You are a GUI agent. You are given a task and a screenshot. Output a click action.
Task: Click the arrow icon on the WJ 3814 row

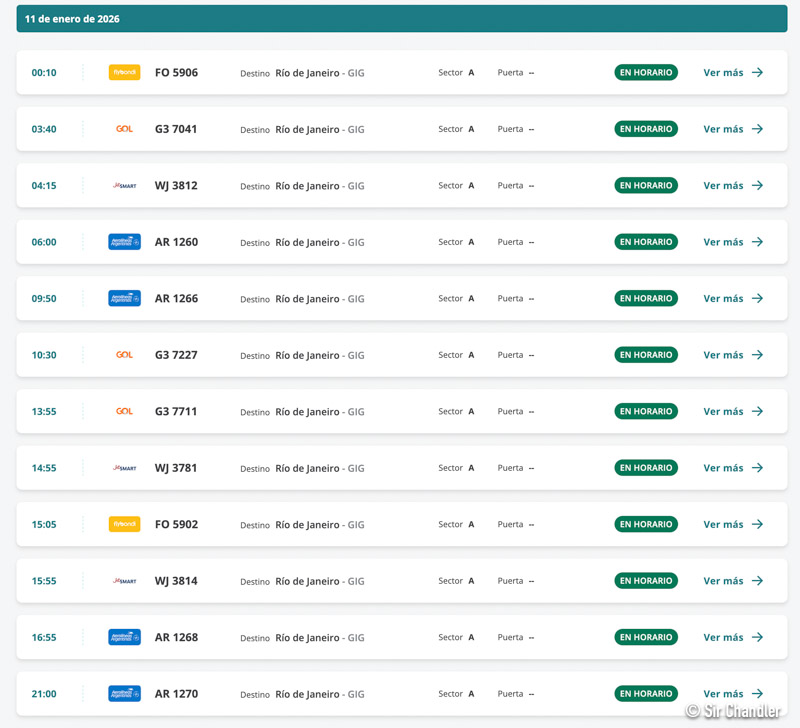[x=757, y=581]
